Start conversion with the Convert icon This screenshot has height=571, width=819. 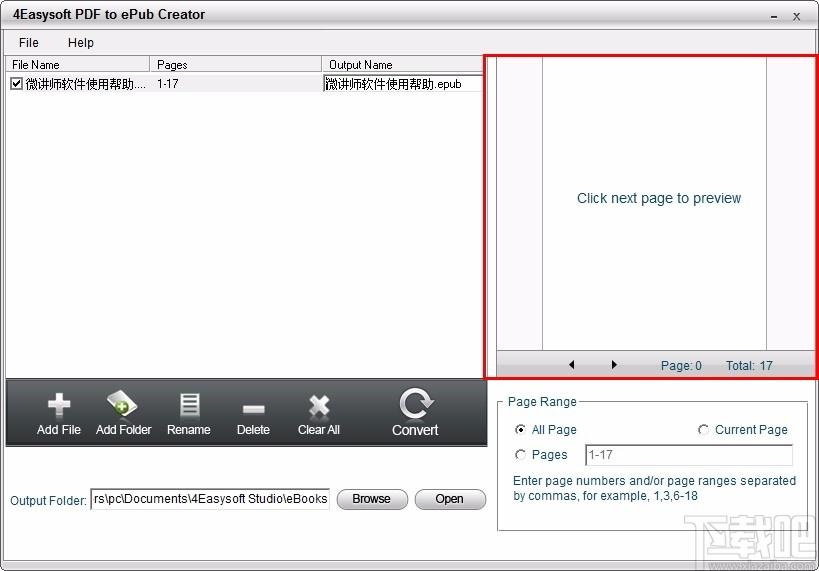click(x=415, y=404)
